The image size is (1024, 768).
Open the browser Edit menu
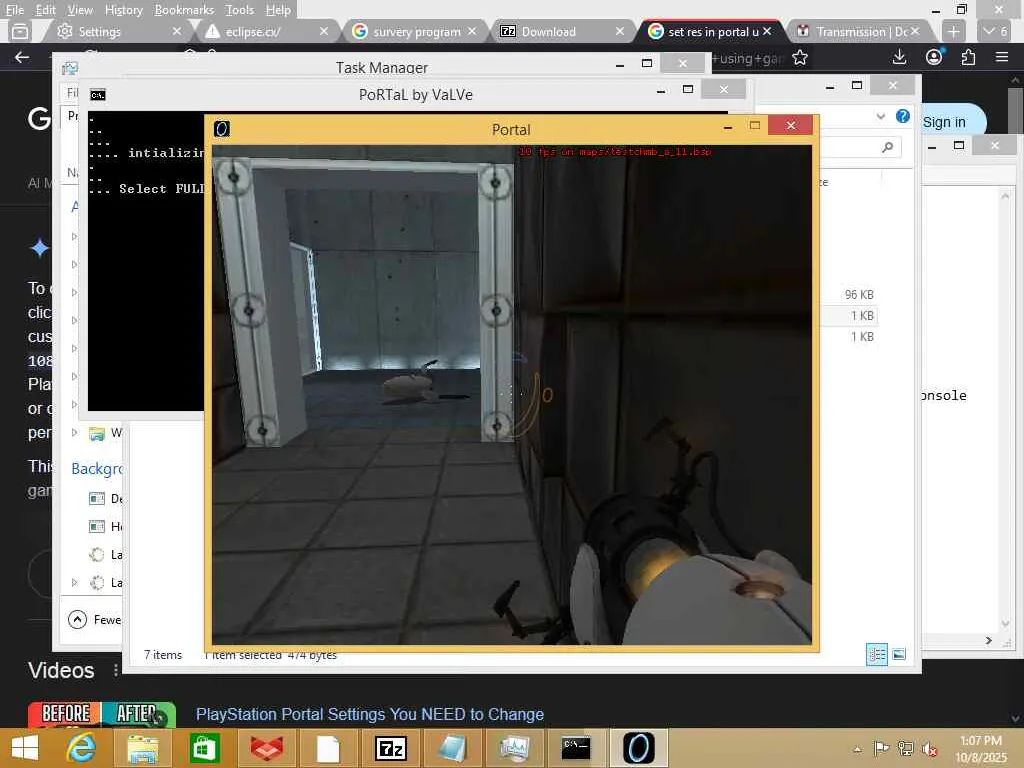[x=45, y=10]
